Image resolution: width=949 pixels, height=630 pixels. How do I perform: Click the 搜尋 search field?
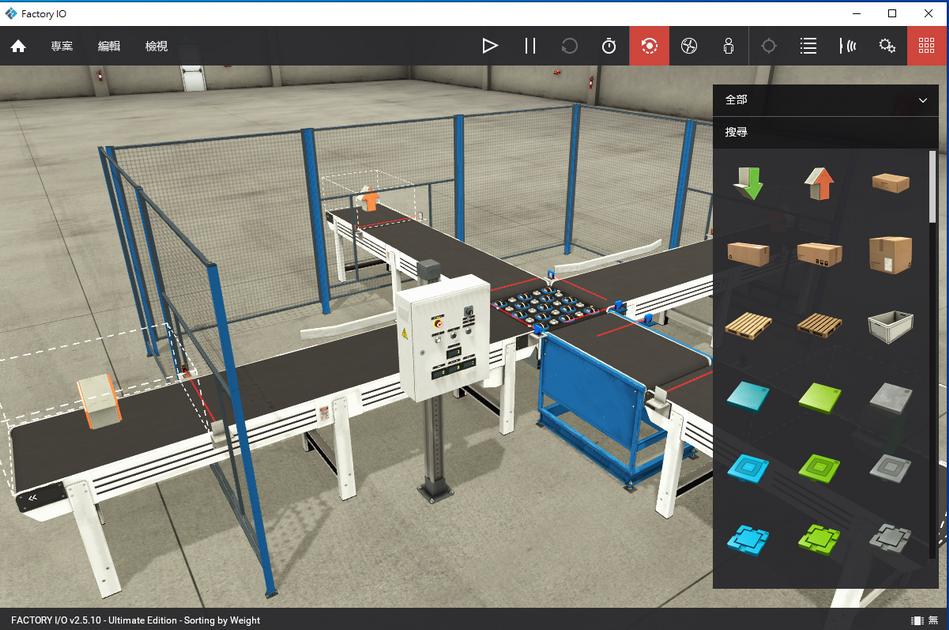tap(820, 132)
